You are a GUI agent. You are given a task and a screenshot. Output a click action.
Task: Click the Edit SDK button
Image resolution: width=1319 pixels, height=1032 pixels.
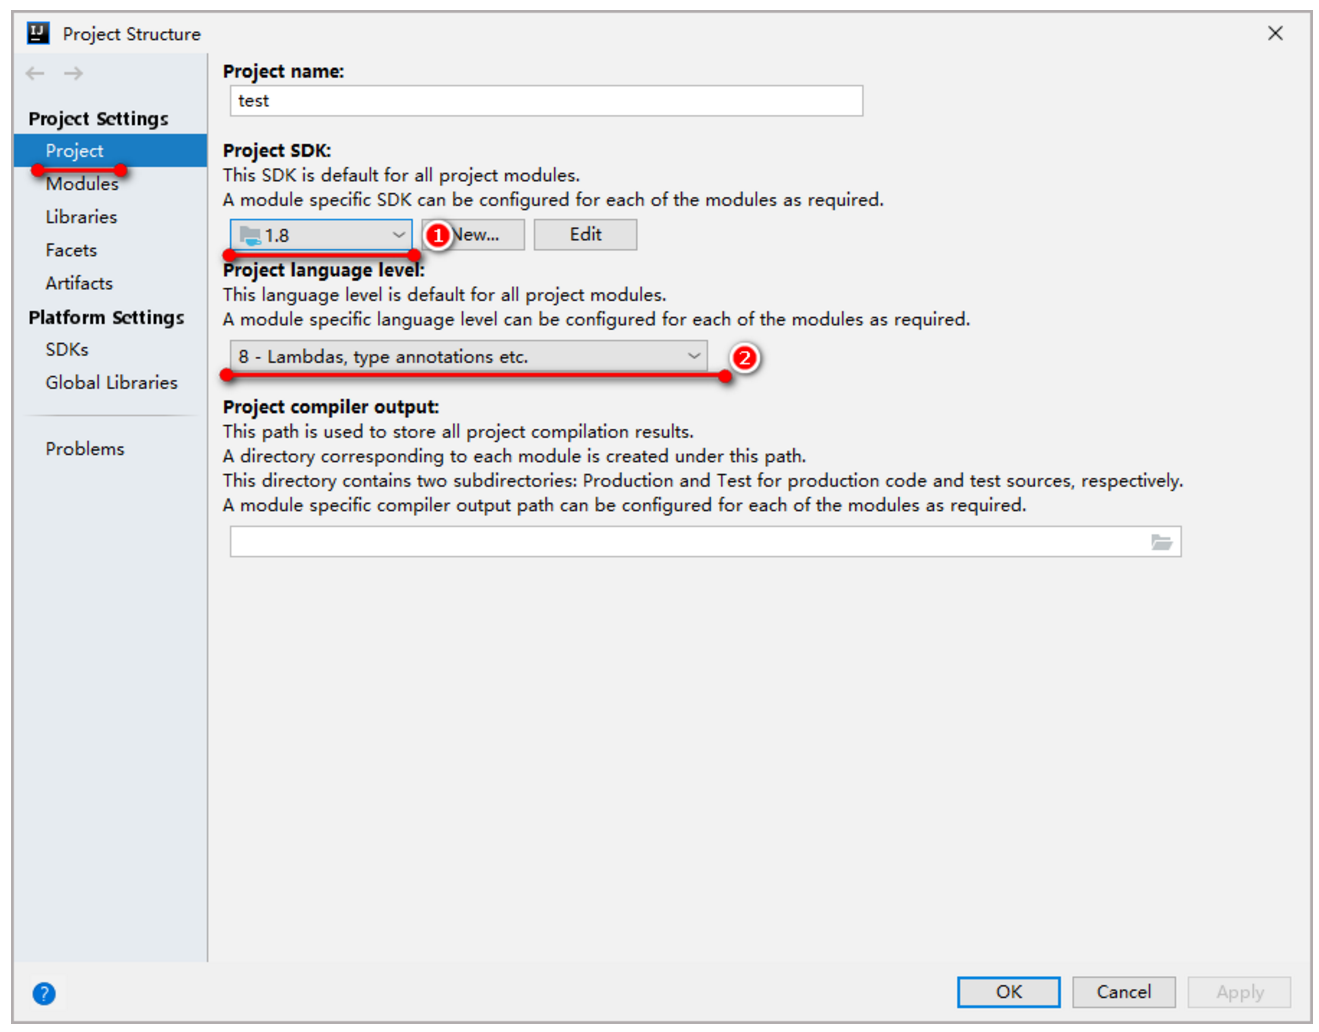(585, 235)
